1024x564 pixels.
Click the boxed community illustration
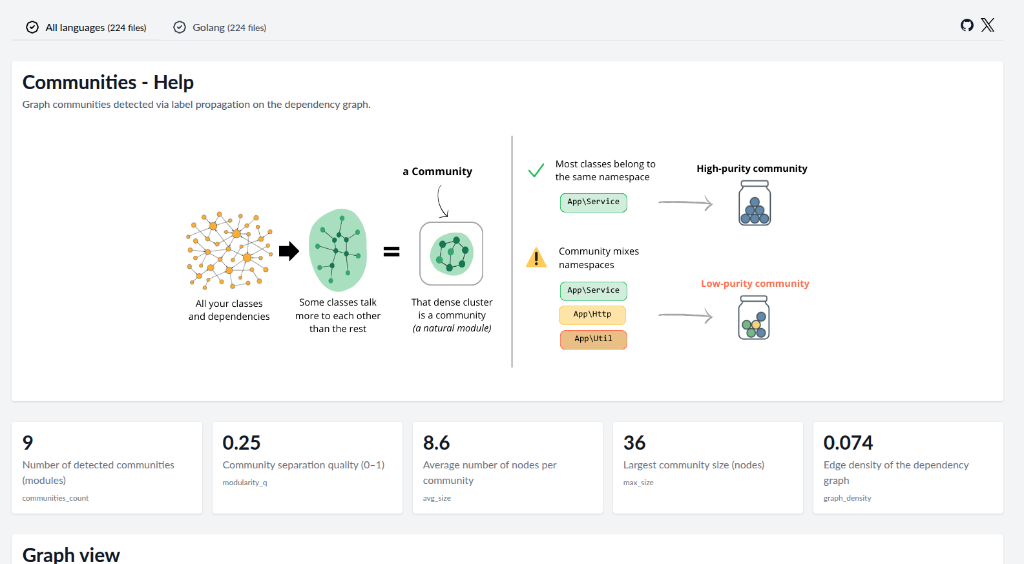click(x=451, y=253)
